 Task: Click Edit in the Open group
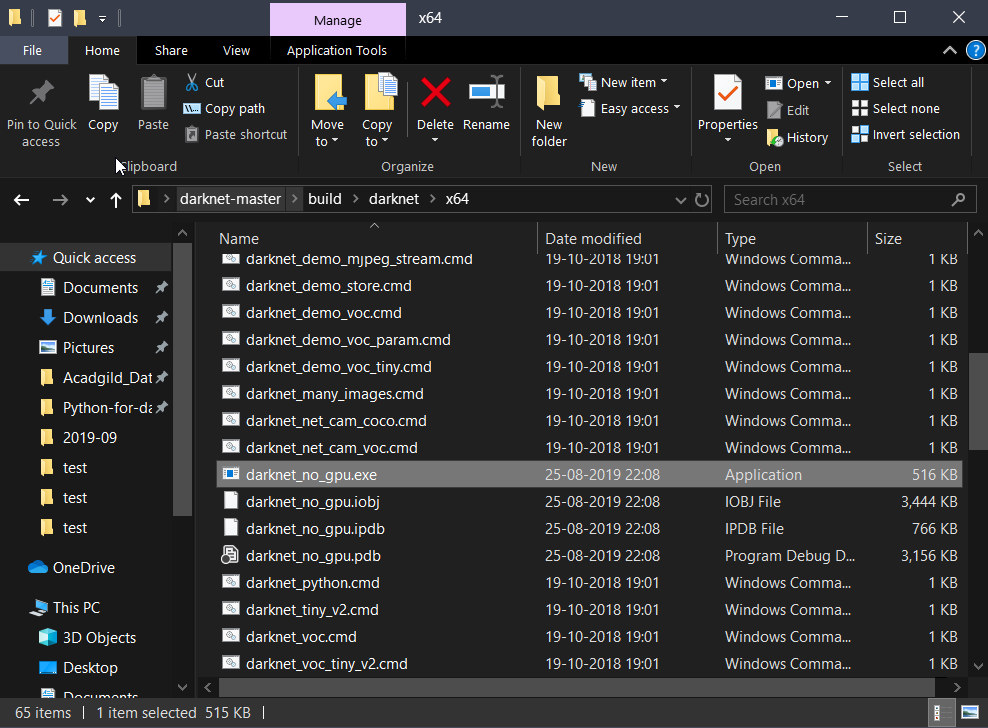tap(788, 110)
